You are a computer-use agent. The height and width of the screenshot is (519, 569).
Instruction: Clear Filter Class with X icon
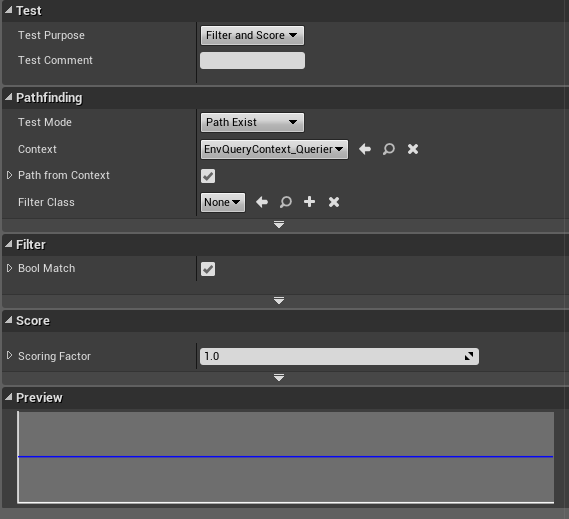[334, 202]
